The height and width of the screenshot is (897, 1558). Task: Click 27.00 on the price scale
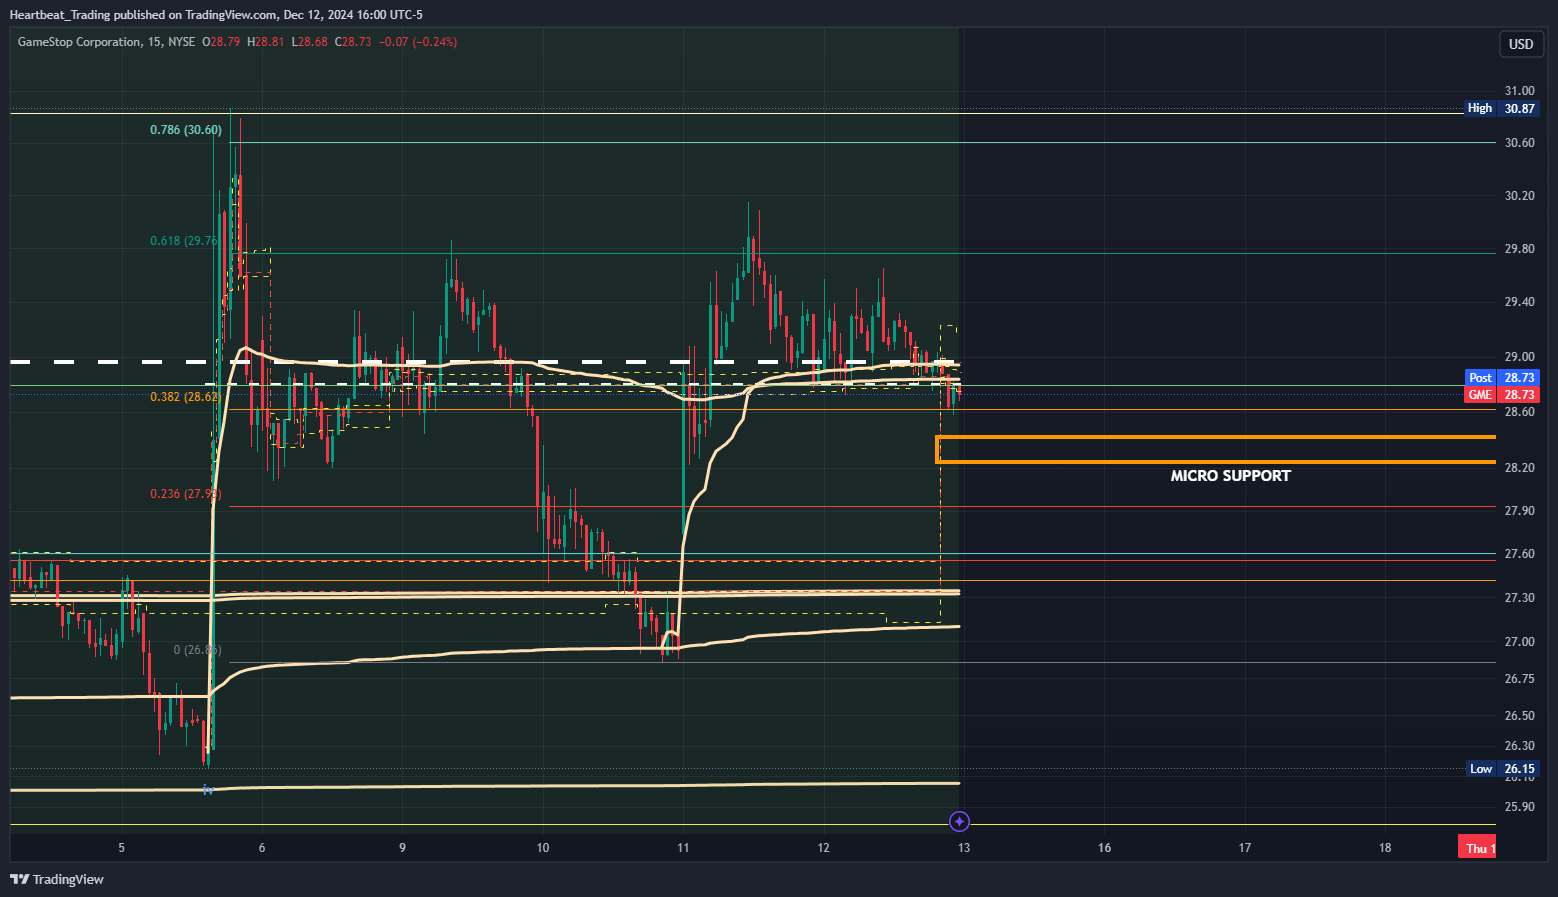point(1519,642)
